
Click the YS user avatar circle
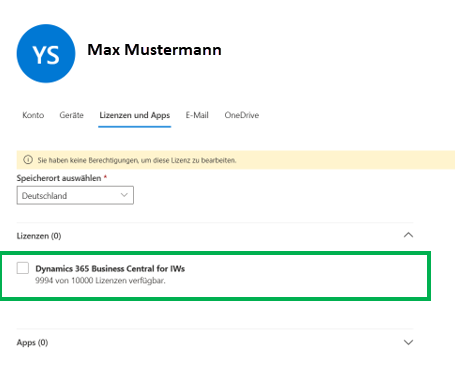46,53
